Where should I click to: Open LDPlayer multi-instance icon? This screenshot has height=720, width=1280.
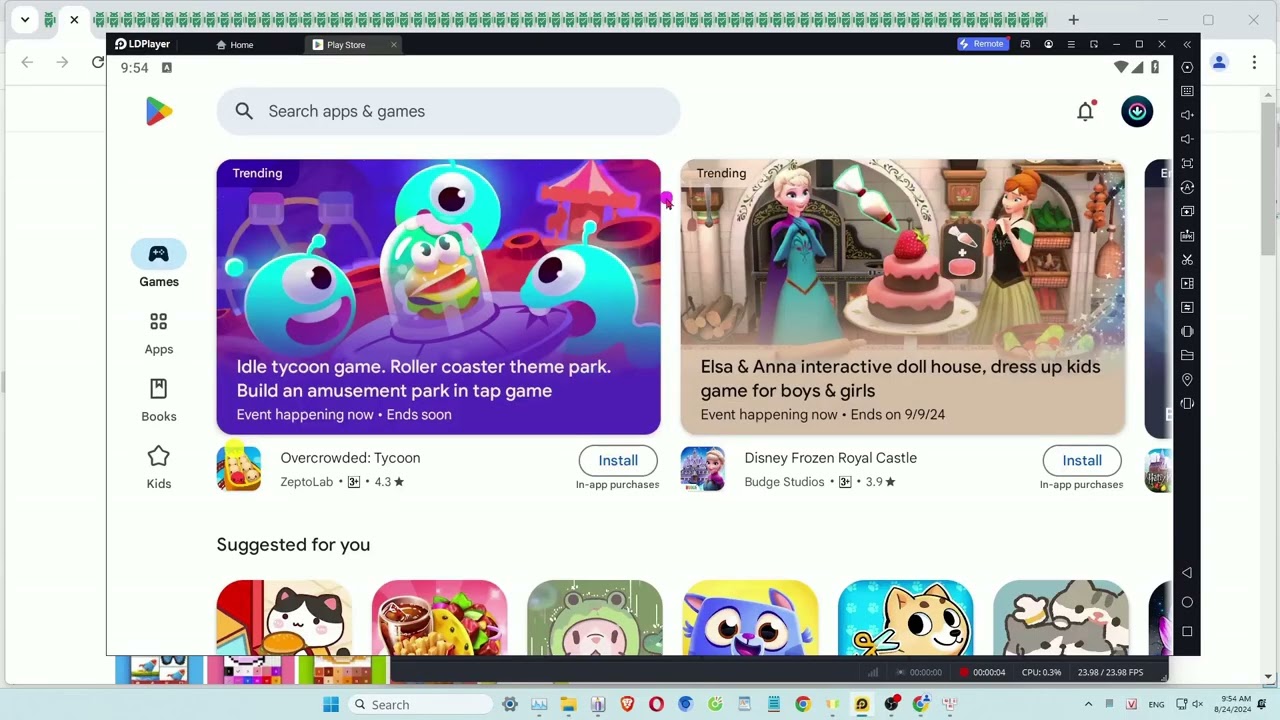1187,211
